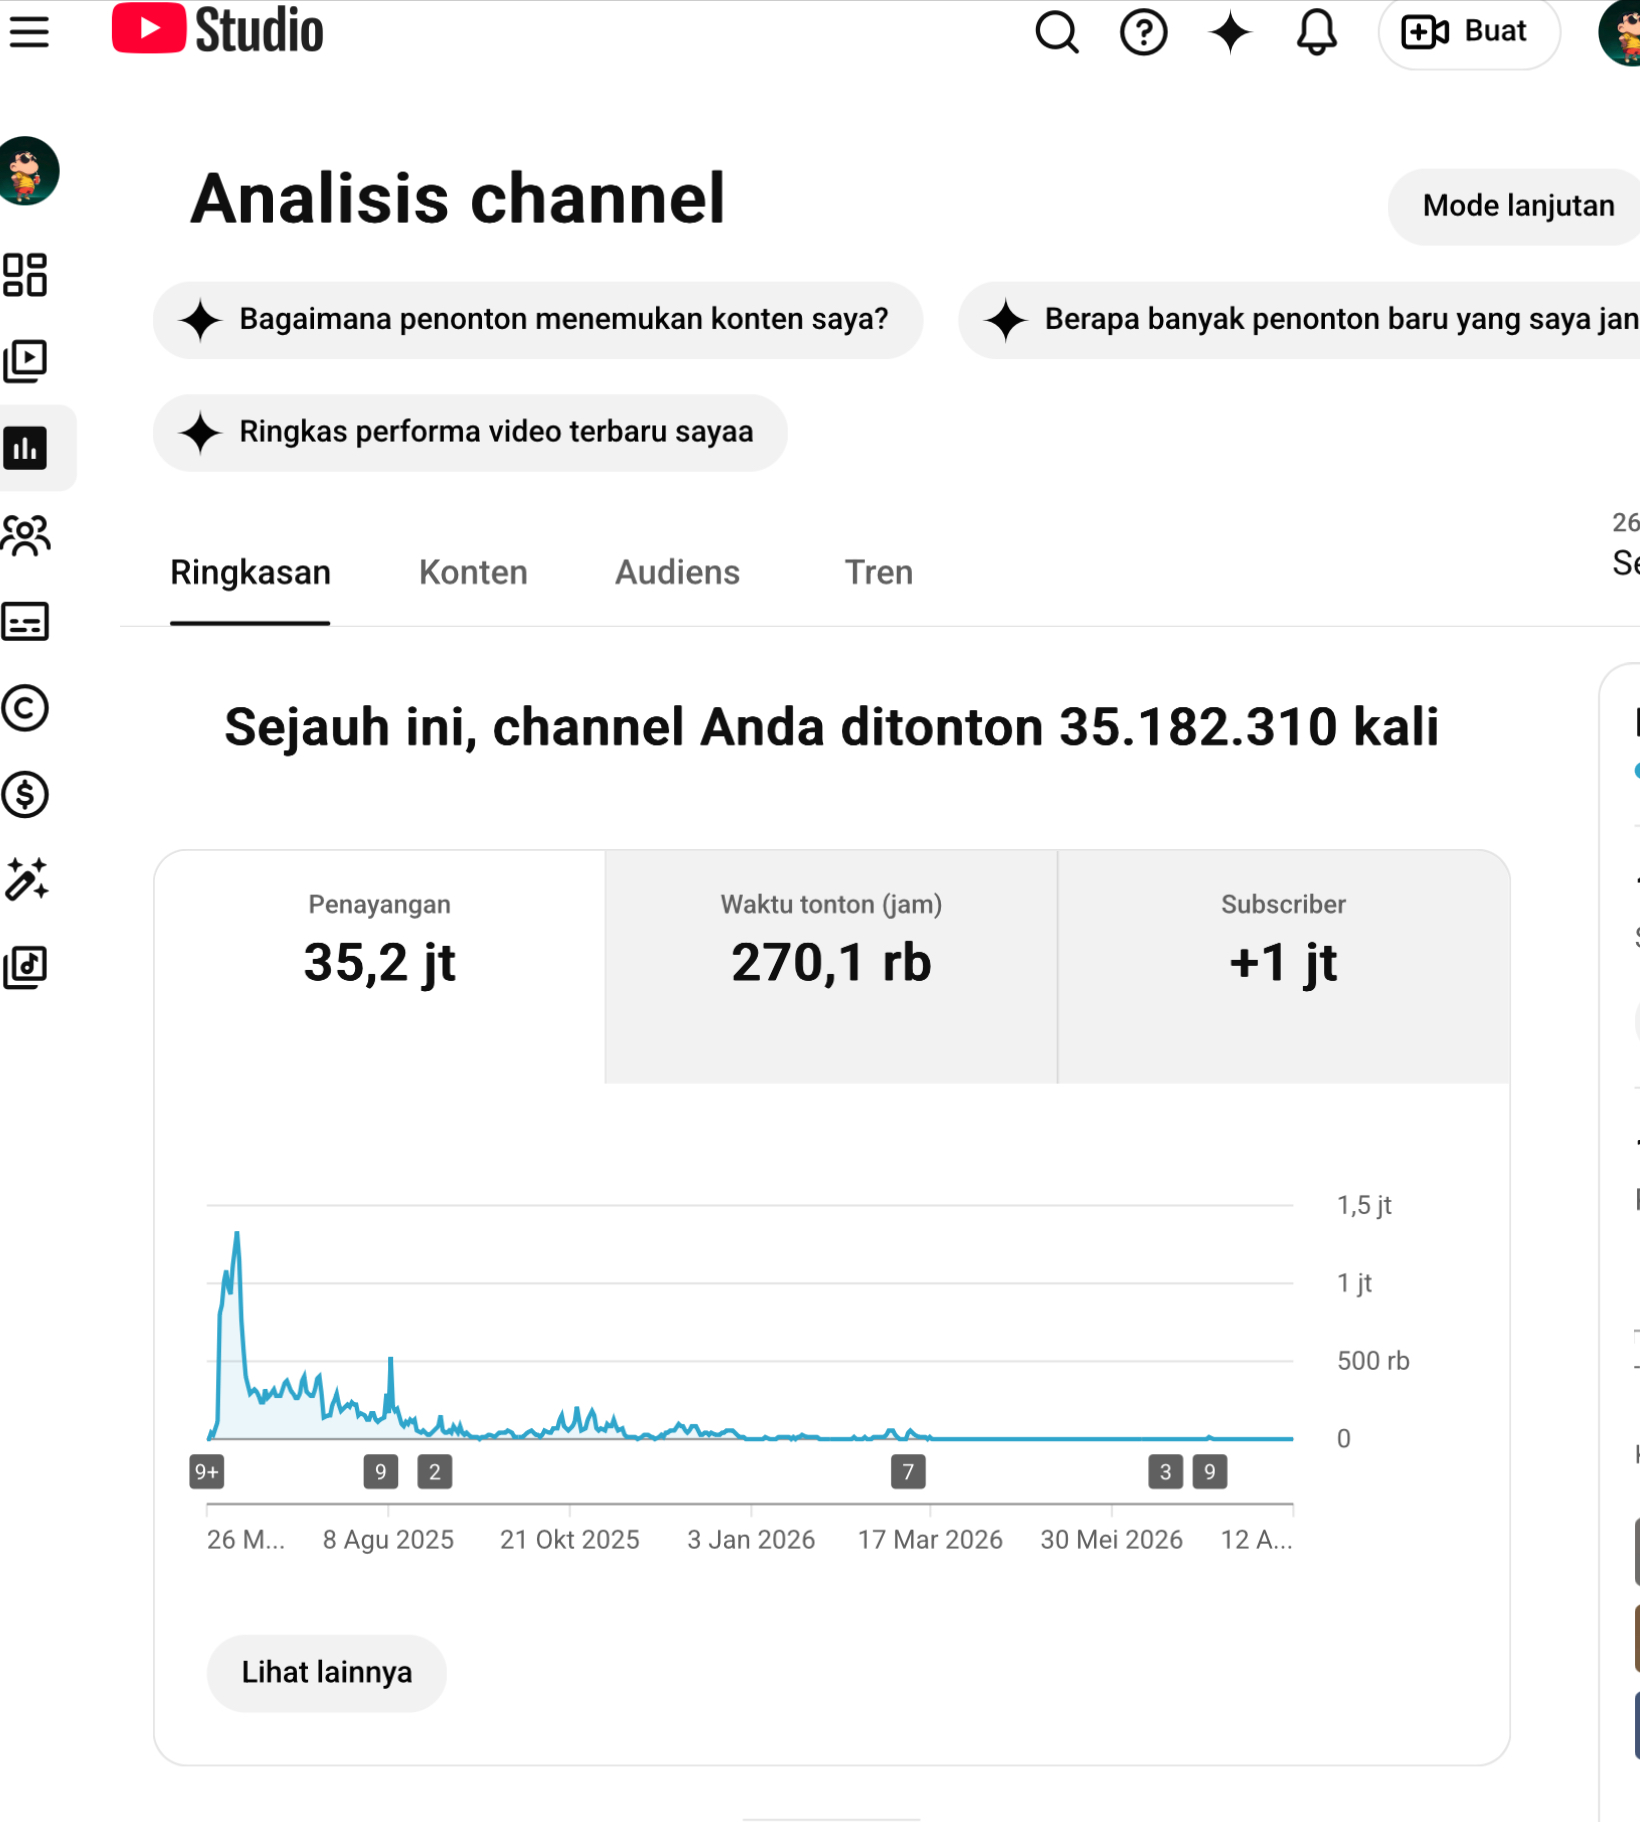Open Earn via sidebar dollar icon
Screen dimensions: 1640x1822
coord(26,794)
